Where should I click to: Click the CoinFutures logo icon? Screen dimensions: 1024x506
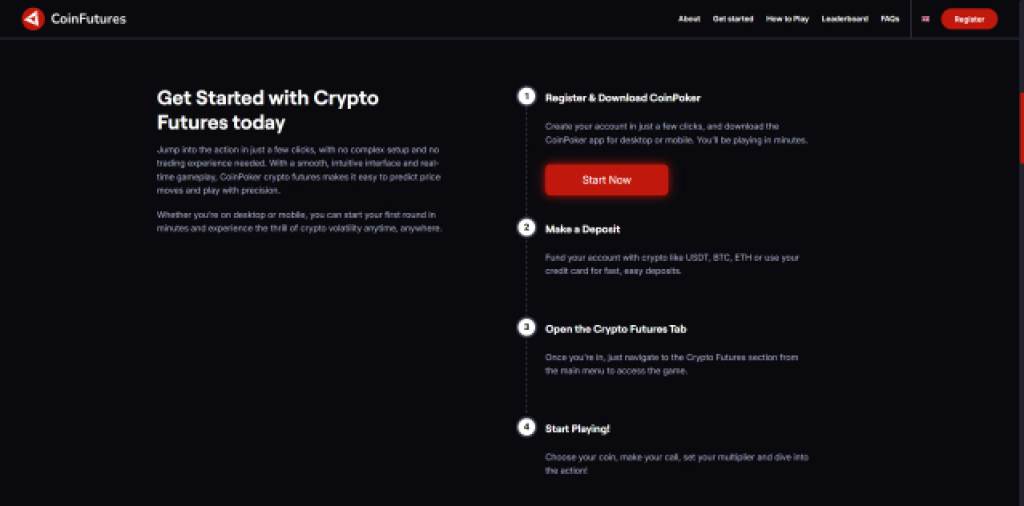click(x=33, y=19)
